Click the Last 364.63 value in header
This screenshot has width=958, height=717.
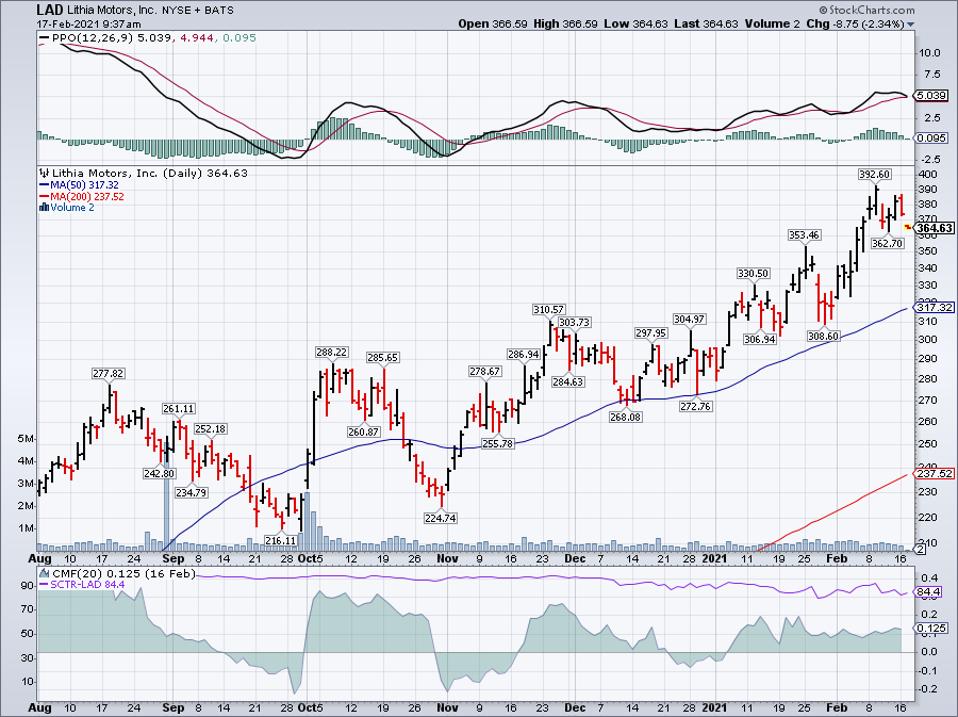pos(705,24)
